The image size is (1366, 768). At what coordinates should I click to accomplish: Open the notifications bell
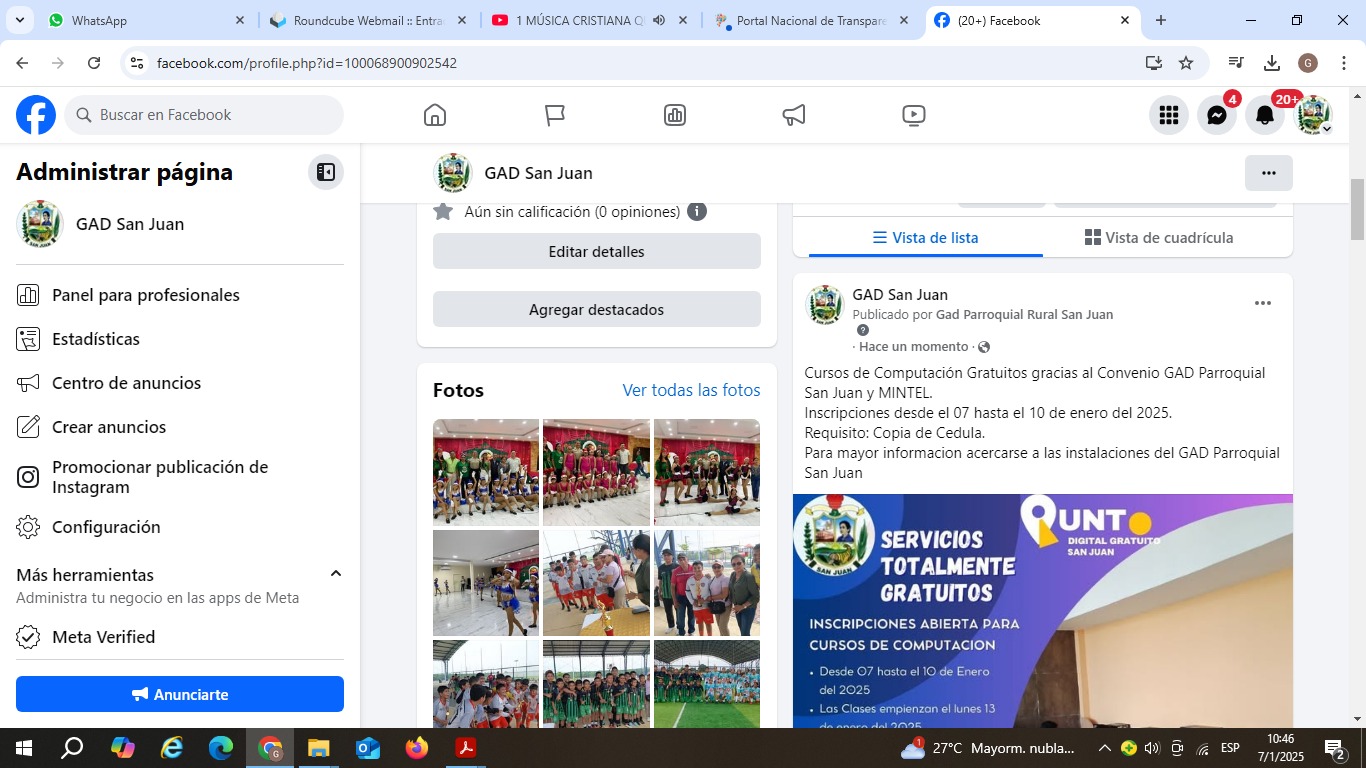click(x=1265, y=116)
